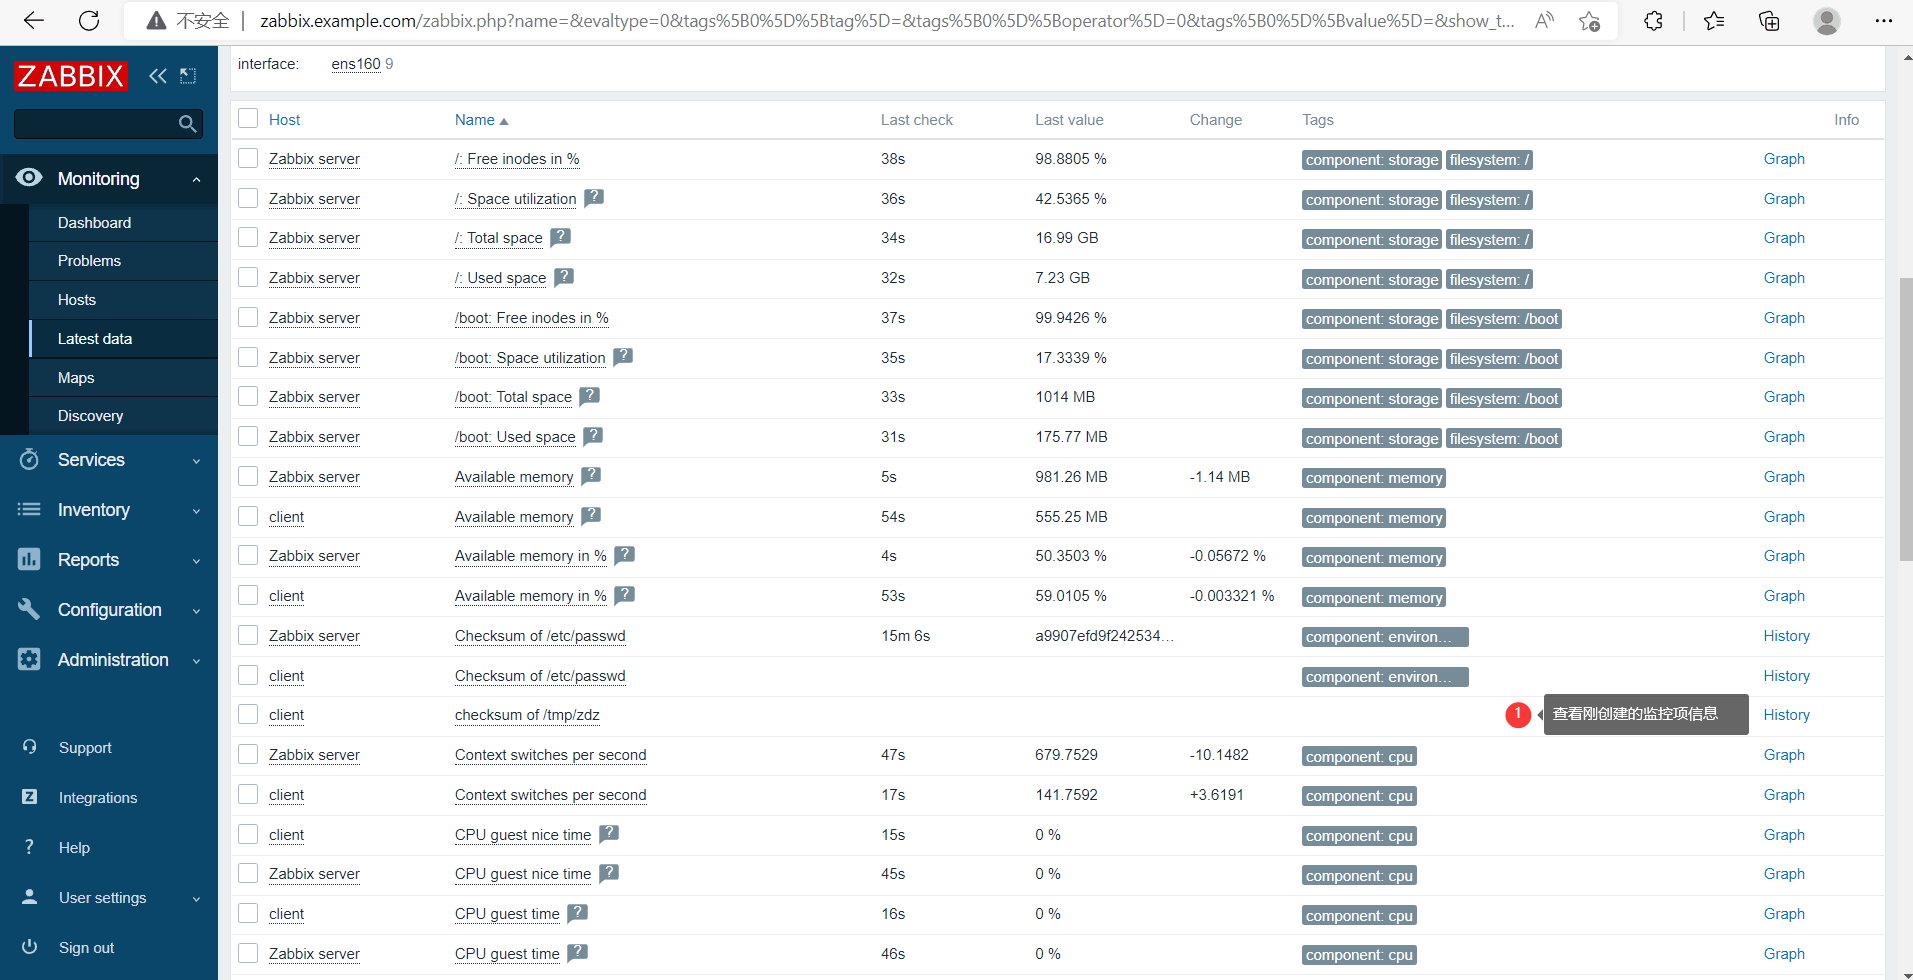Expand the Configuration menu section
The image size is (1913, 980).
coord(109,610)
